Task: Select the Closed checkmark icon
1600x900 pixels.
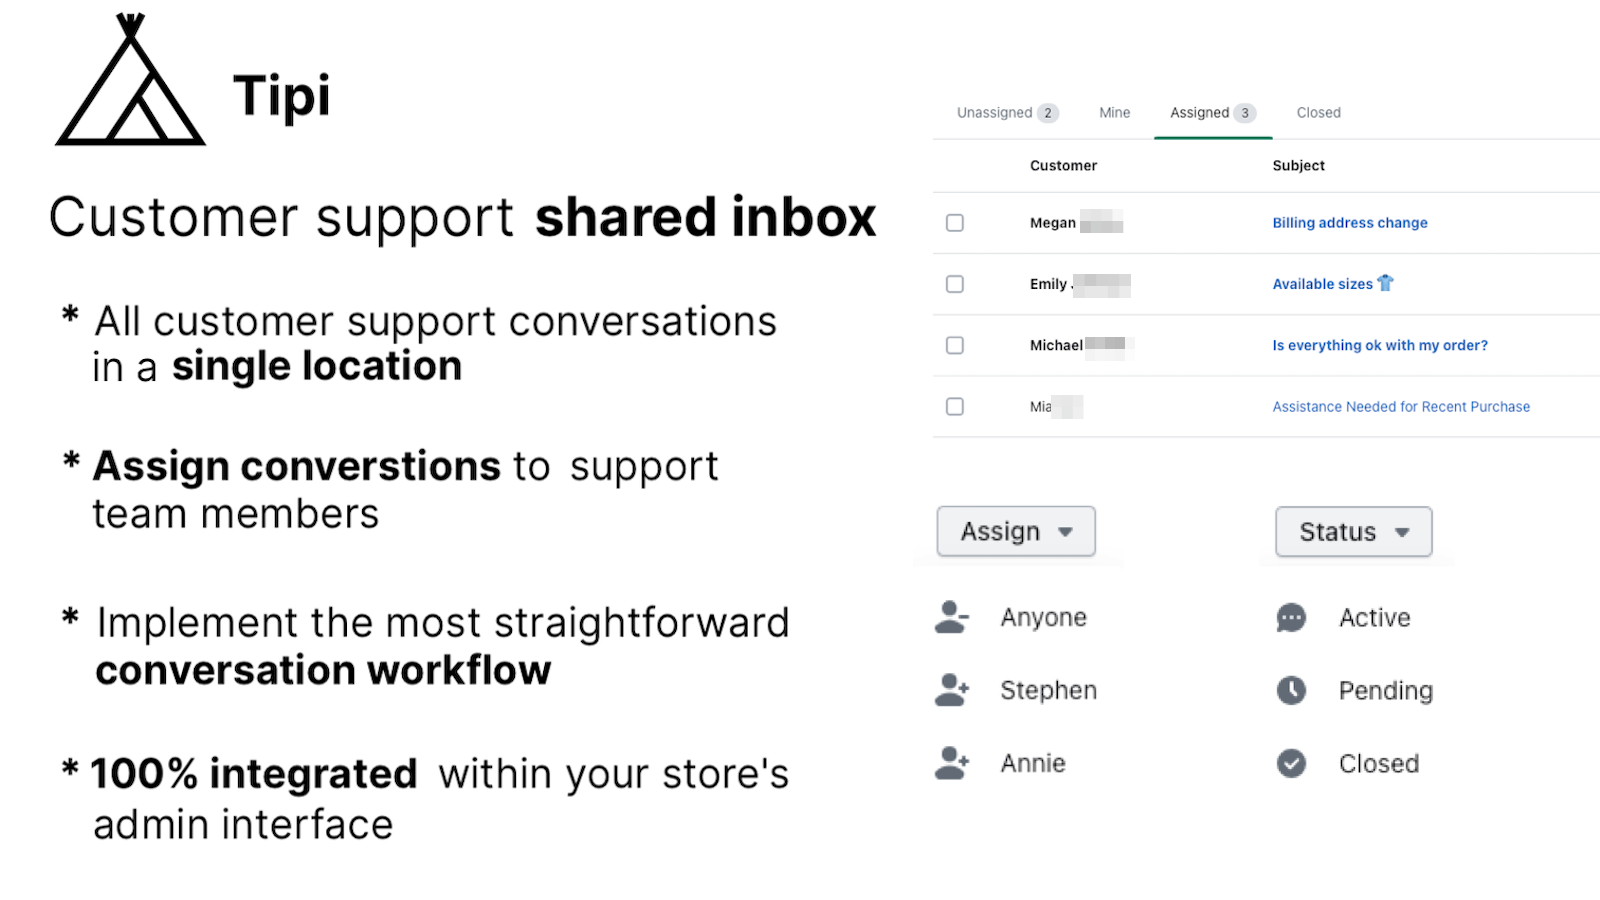Action: [x=1291, y=764]
